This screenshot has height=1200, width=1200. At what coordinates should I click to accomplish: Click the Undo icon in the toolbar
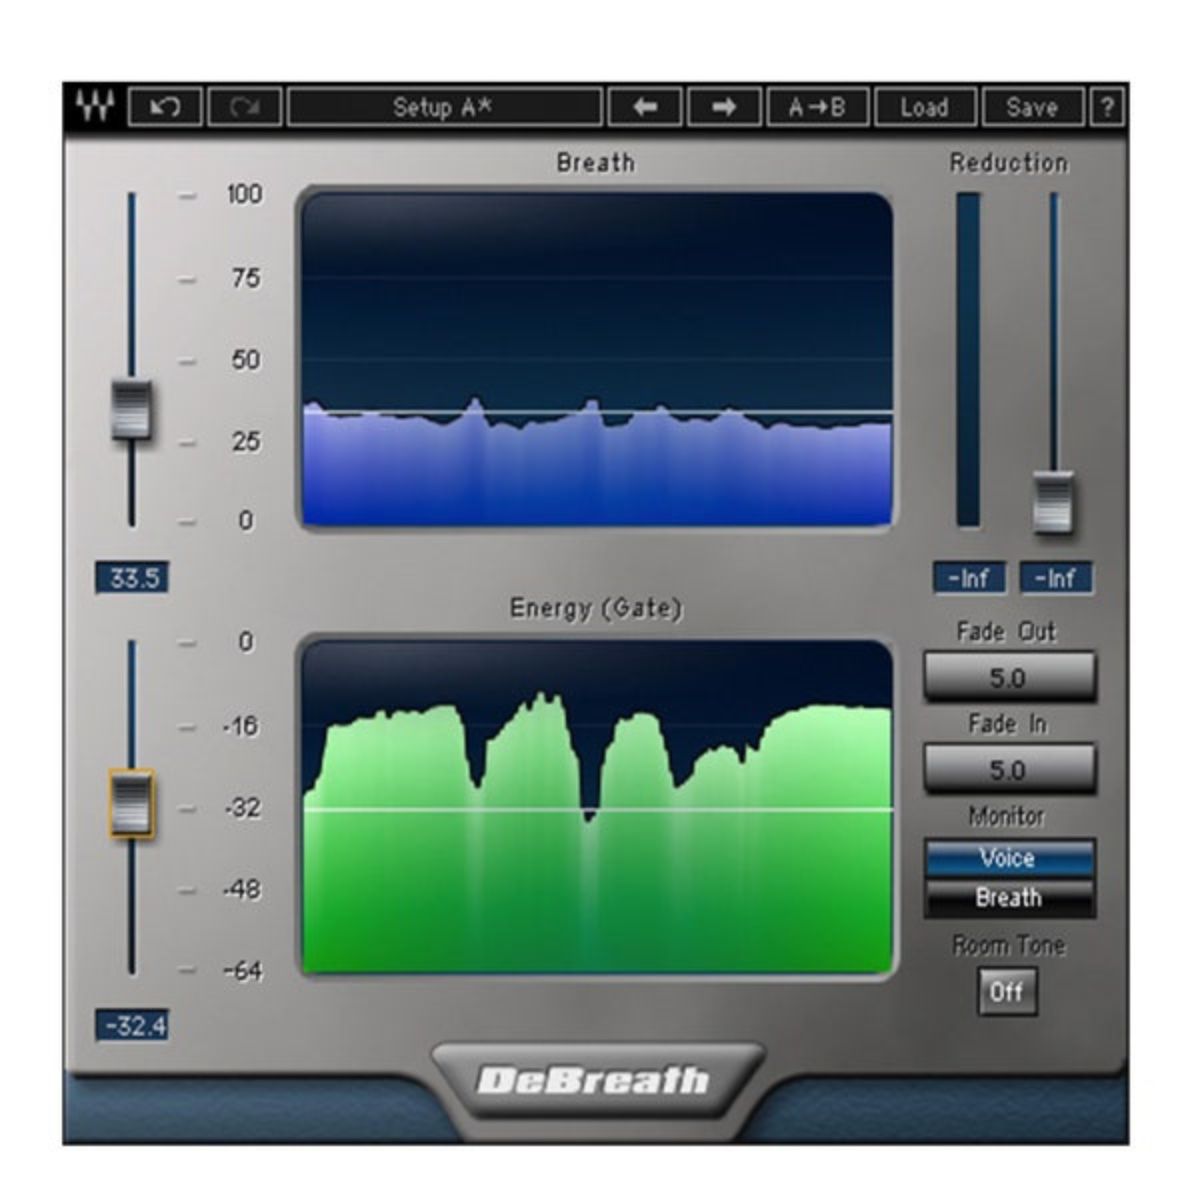pos(164,106)
